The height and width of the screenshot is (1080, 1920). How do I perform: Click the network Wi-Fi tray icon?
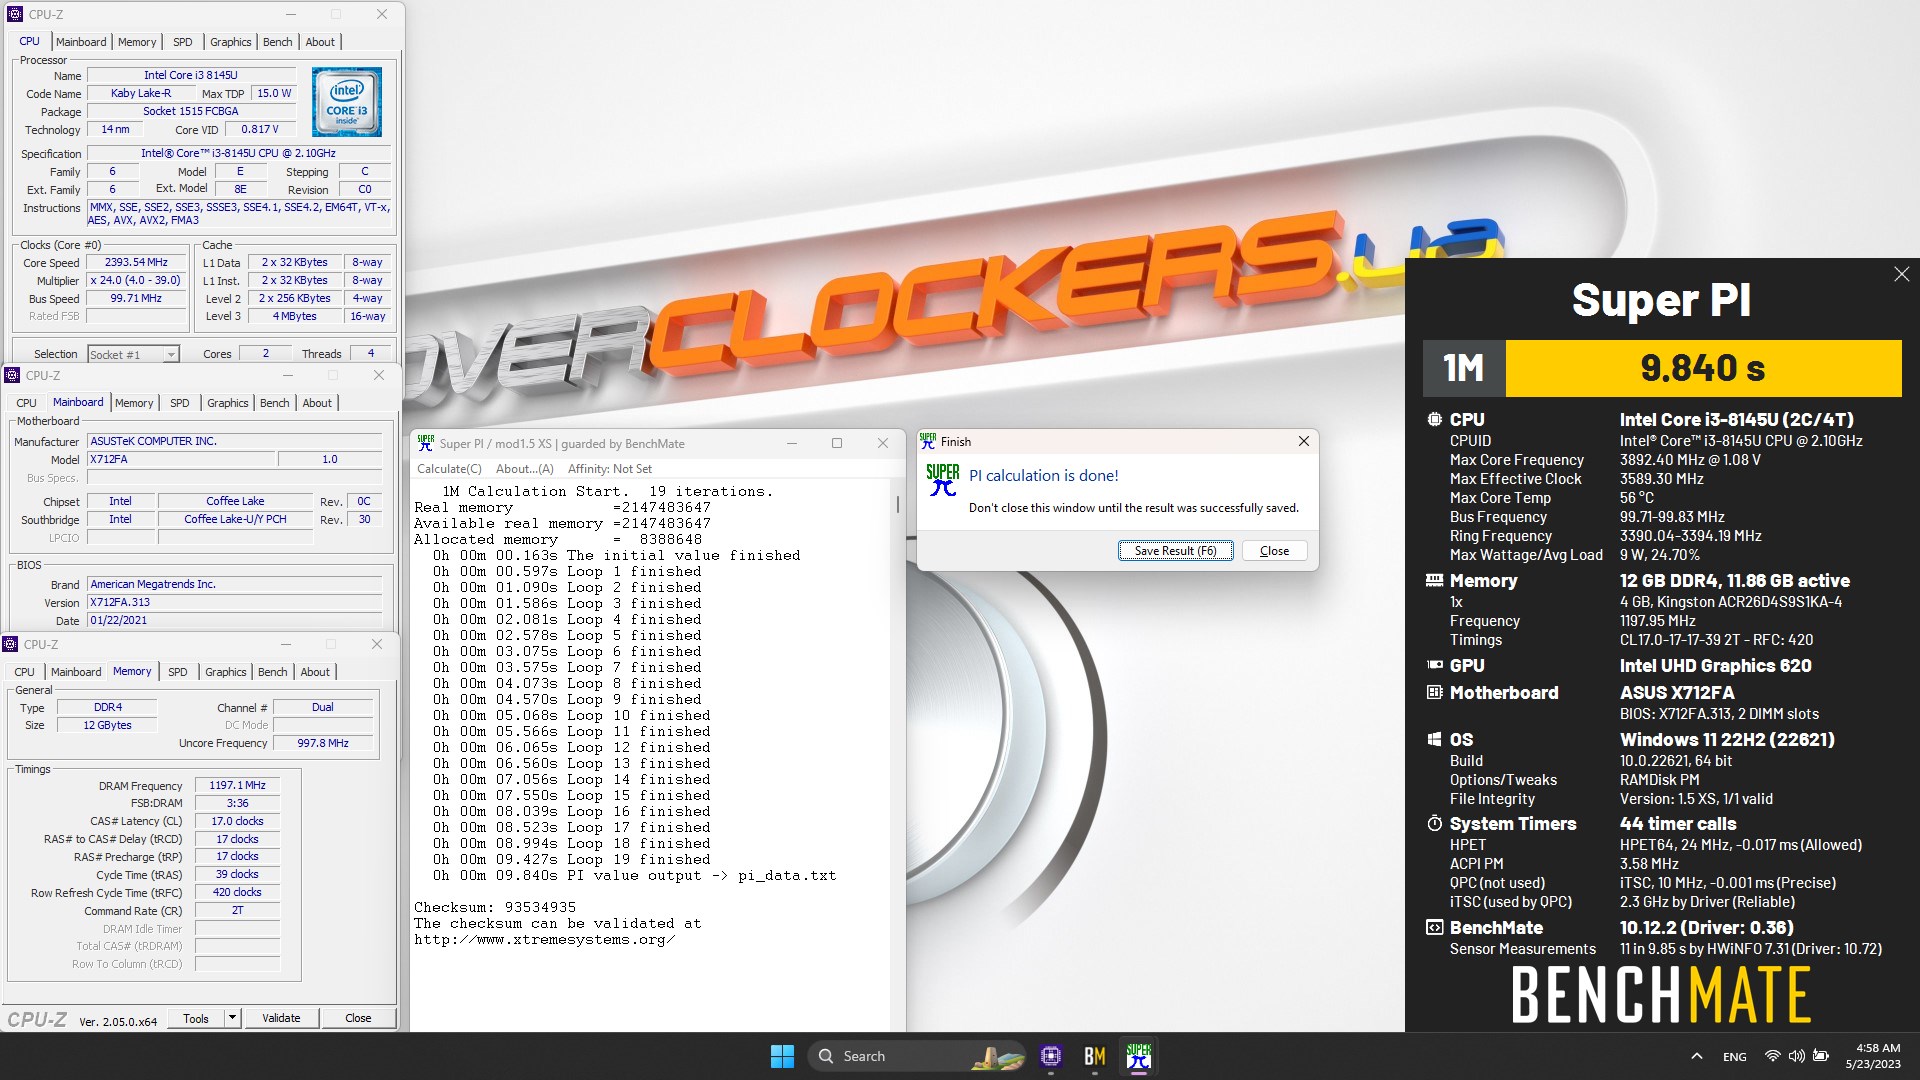tap(1772, 1056)
